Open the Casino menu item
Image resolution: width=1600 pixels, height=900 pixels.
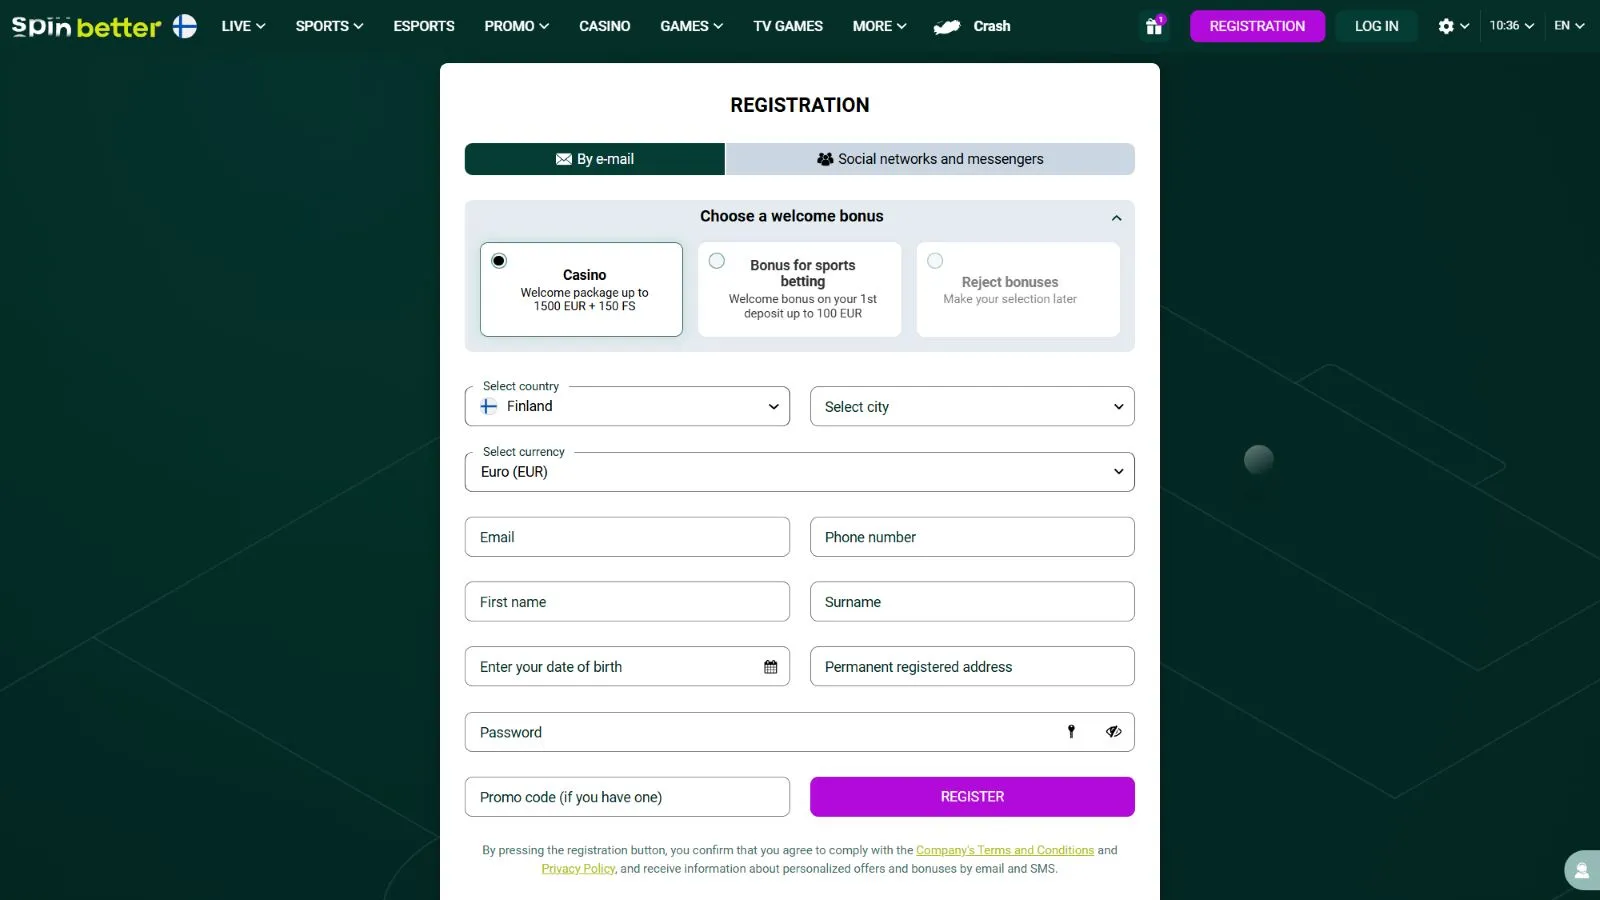pyautogui.click(x=604, y=26)
